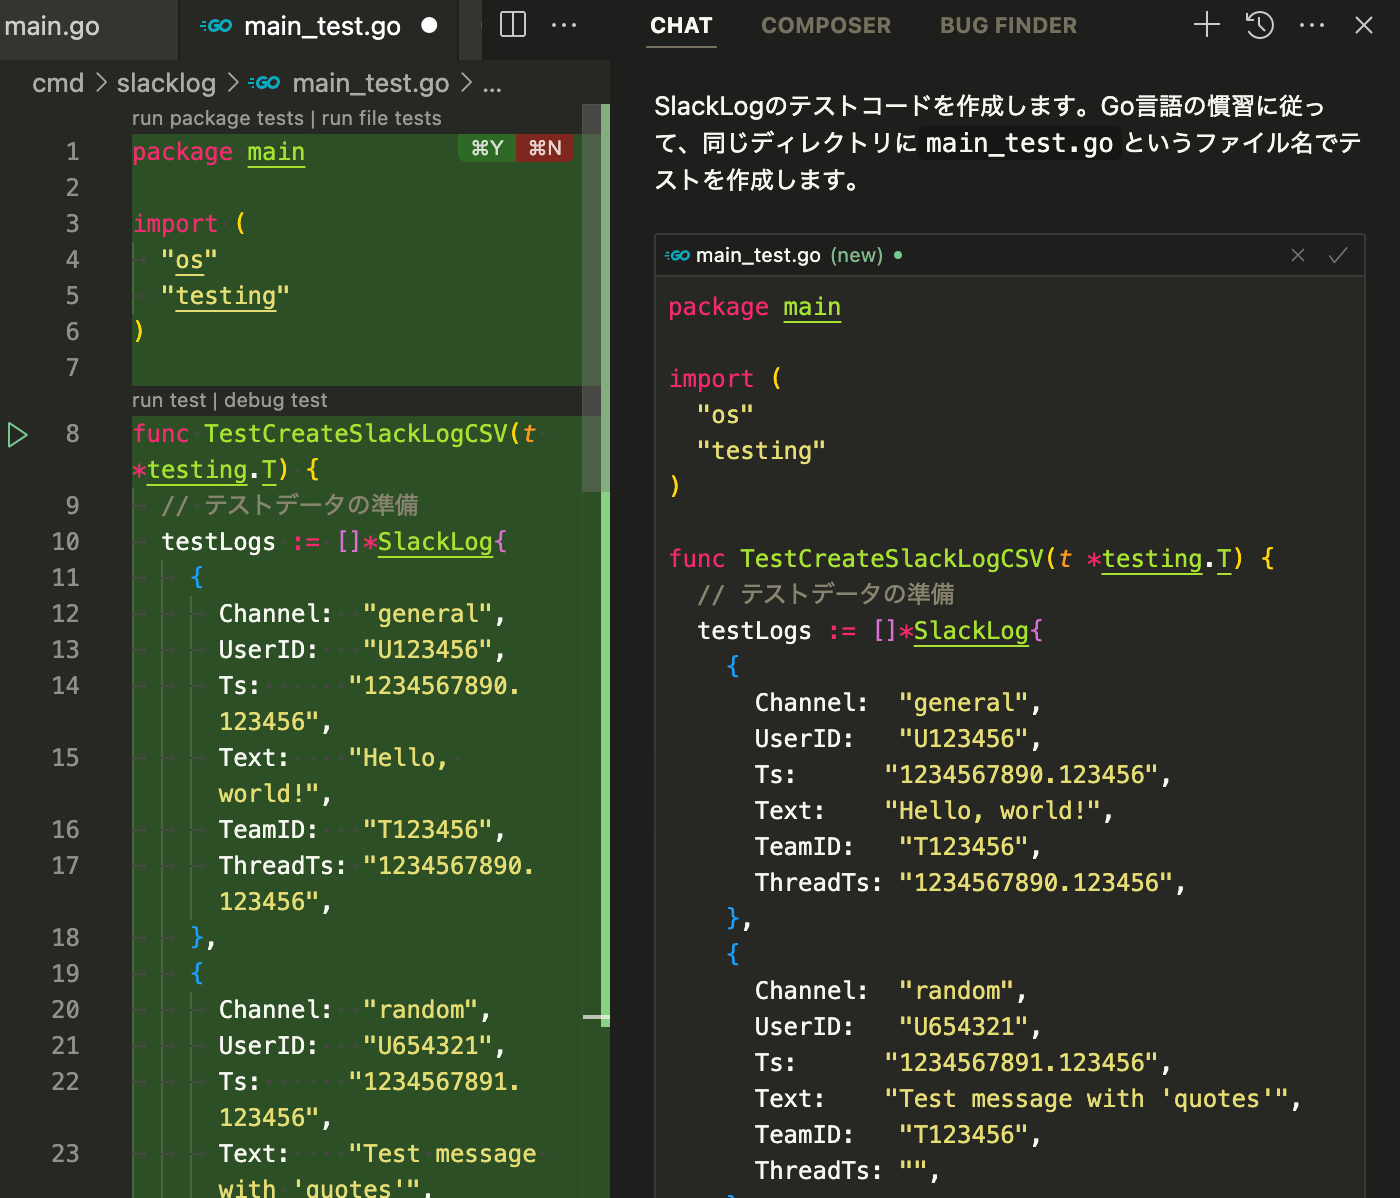1400x1198 pixels.
Task: Run test with green play gutter icon
Action: pos(18,435)
